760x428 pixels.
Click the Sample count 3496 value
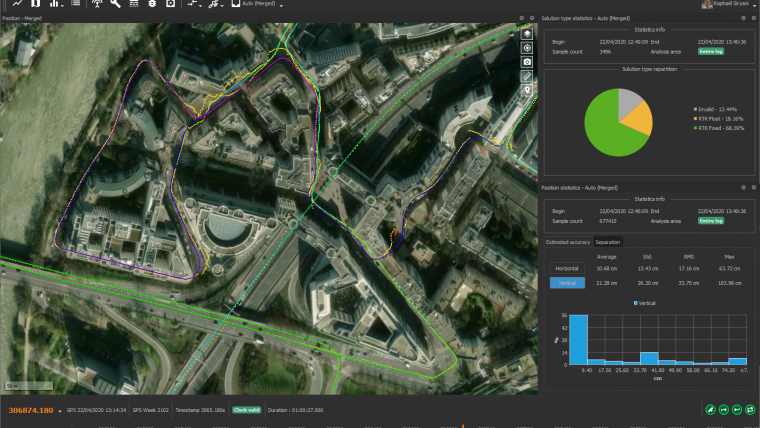click(605, 52)
